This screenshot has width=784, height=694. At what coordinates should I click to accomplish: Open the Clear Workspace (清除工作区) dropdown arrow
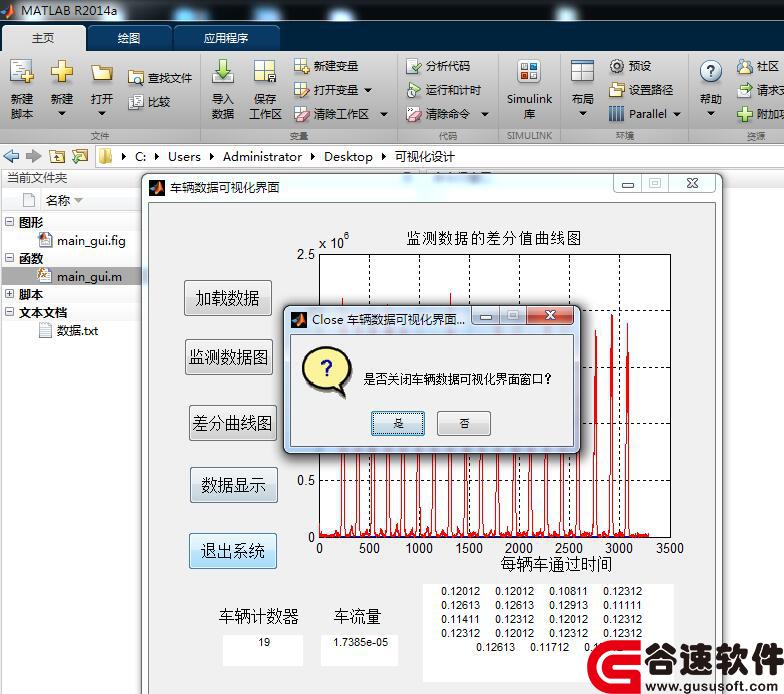384,114
